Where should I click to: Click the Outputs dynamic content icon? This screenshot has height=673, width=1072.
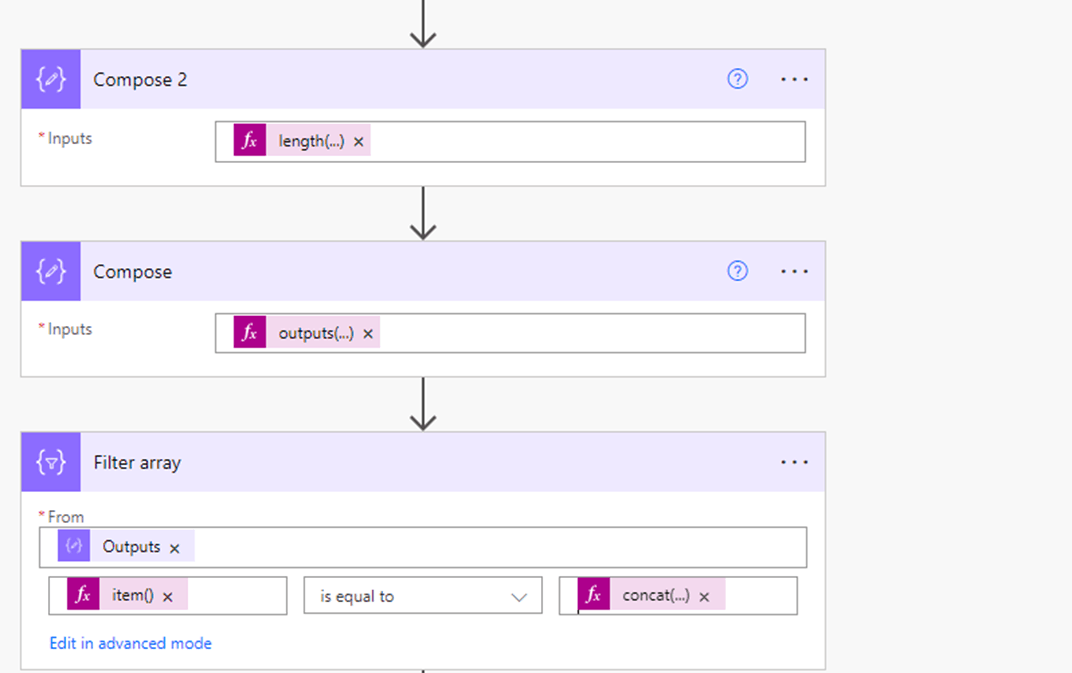point(74,546)
